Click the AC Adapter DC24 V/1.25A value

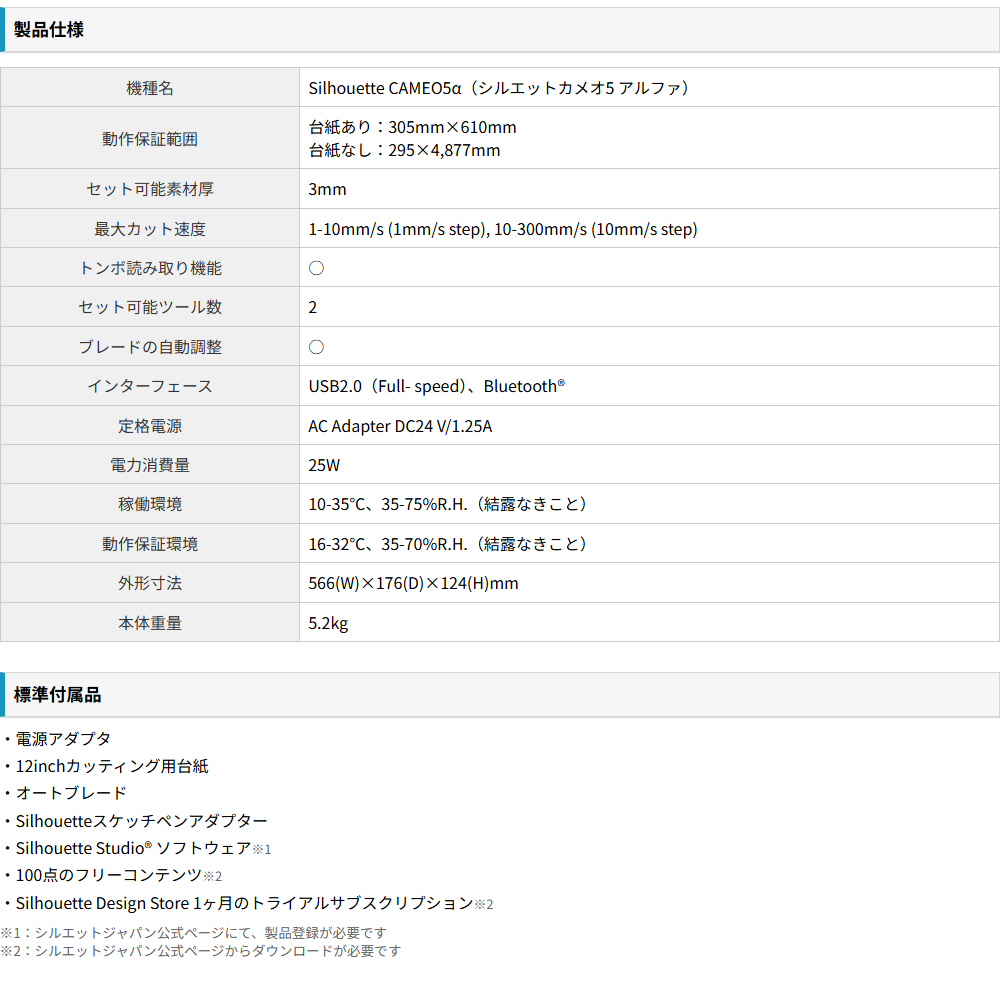click(400, 426)
